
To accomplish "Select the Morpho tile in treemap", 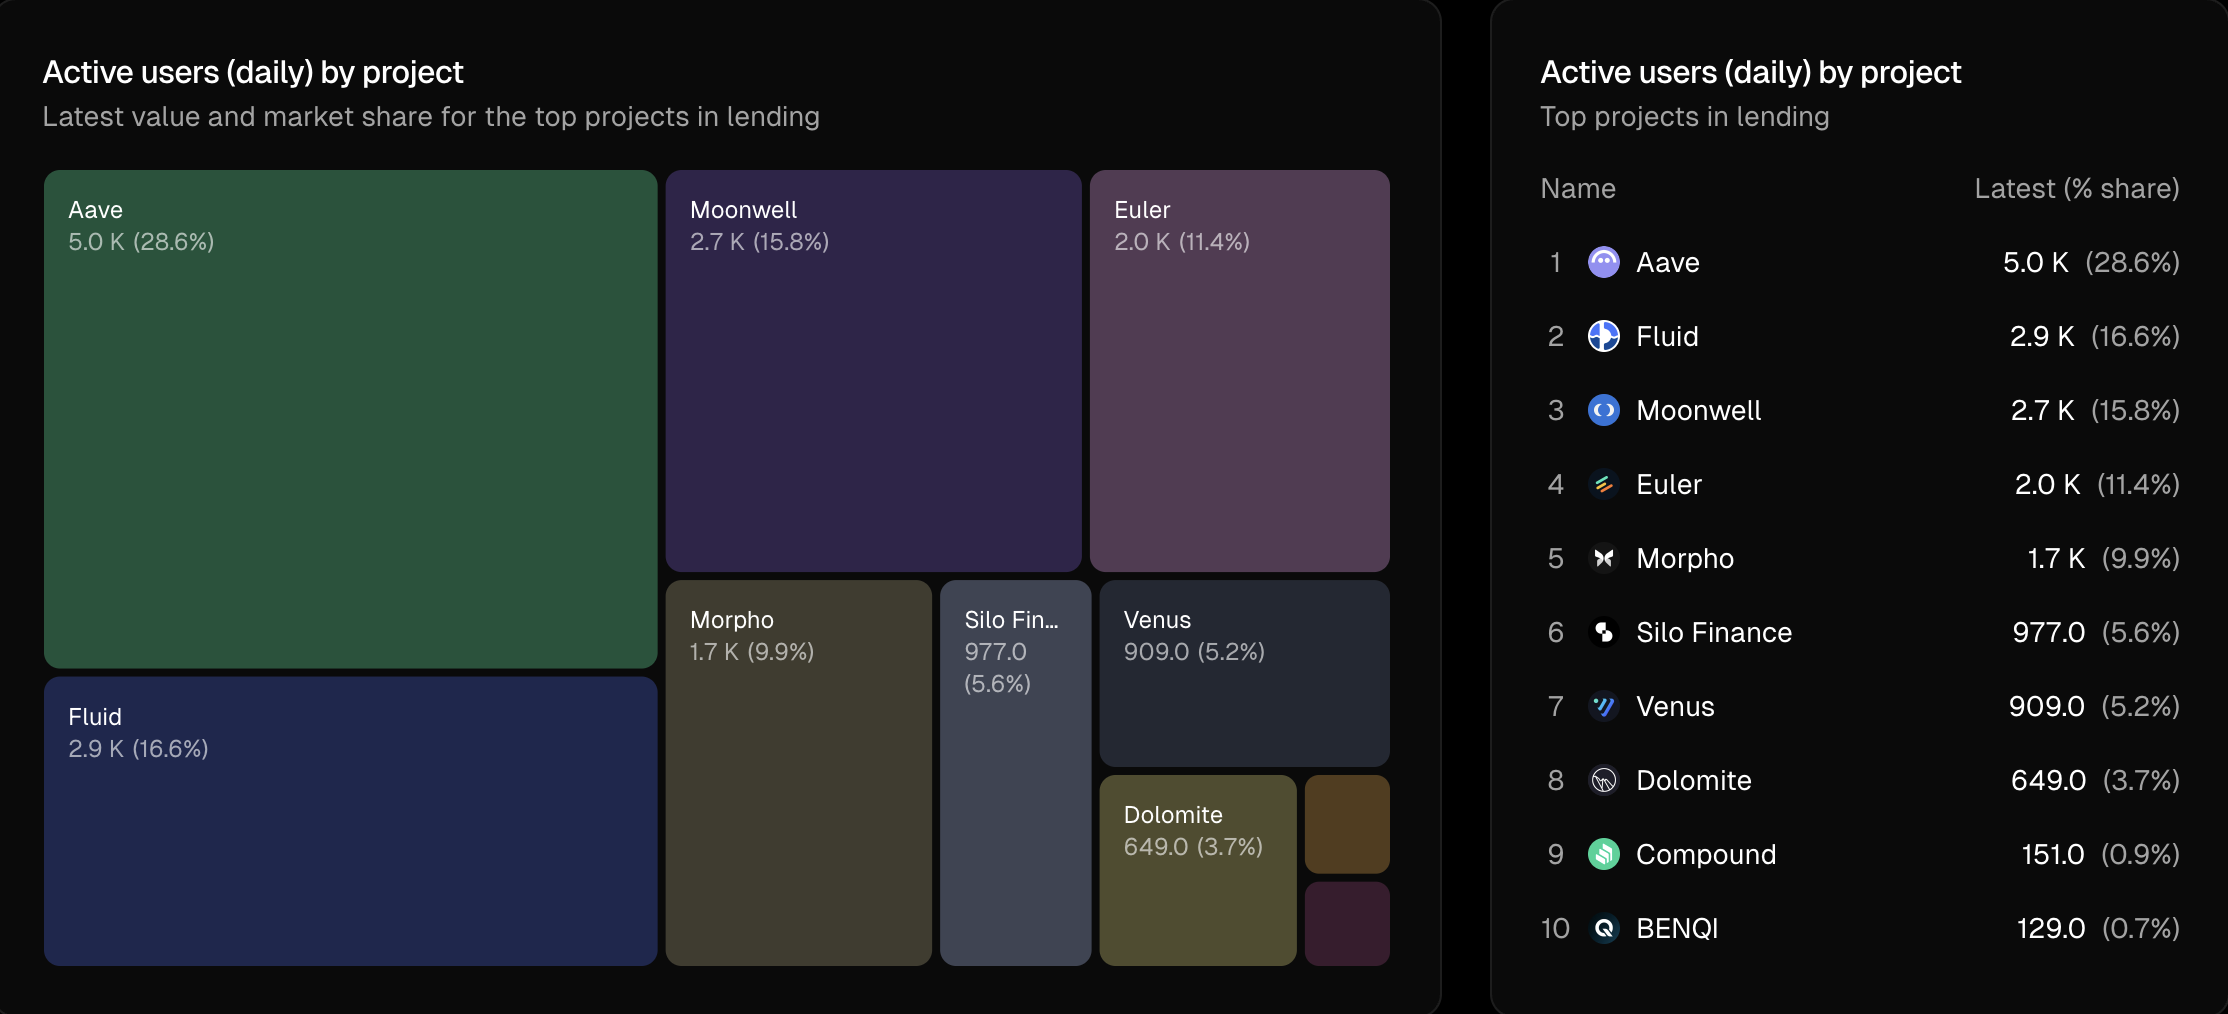I will [798, 774].
